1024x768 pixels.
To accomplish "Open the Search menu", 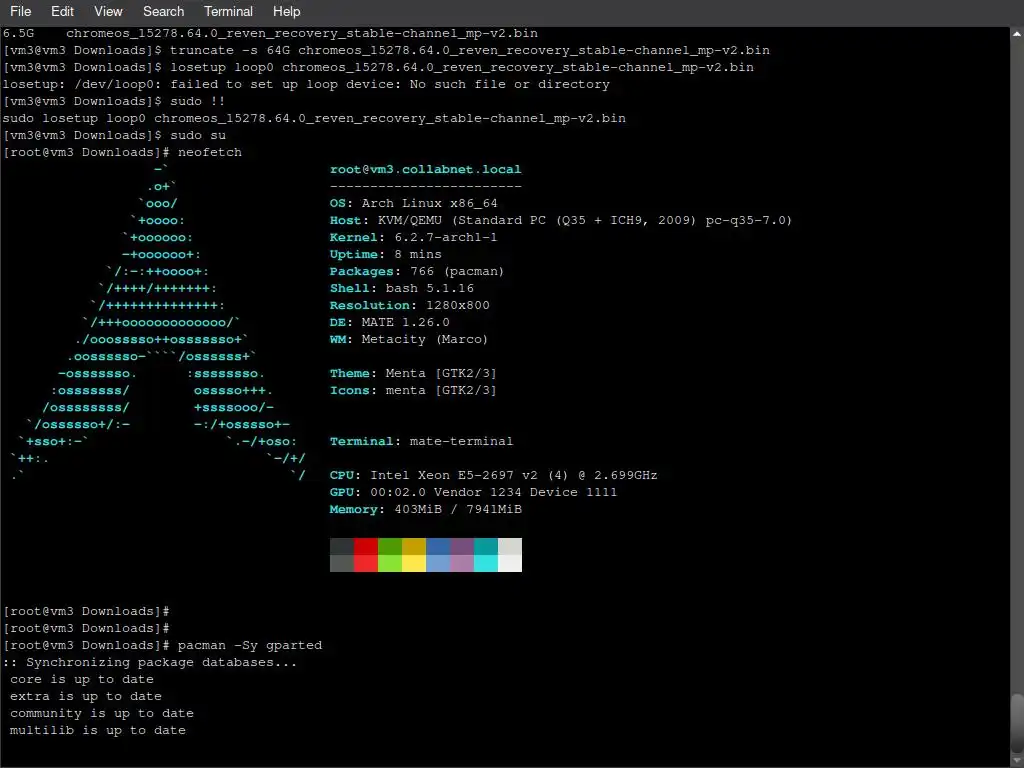I will (163, 12).
